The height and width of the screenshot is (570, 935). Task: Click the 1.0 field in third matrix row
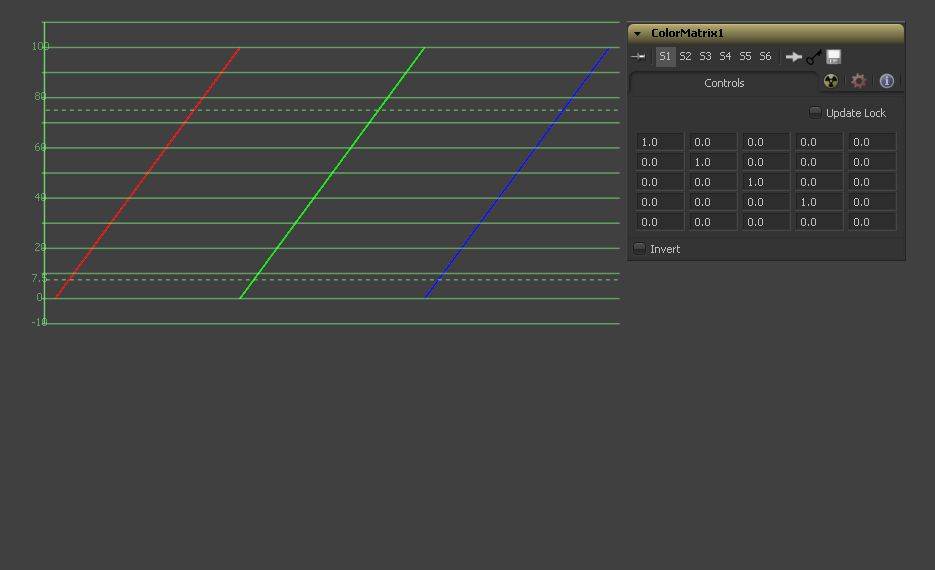(x=766, y=182)
